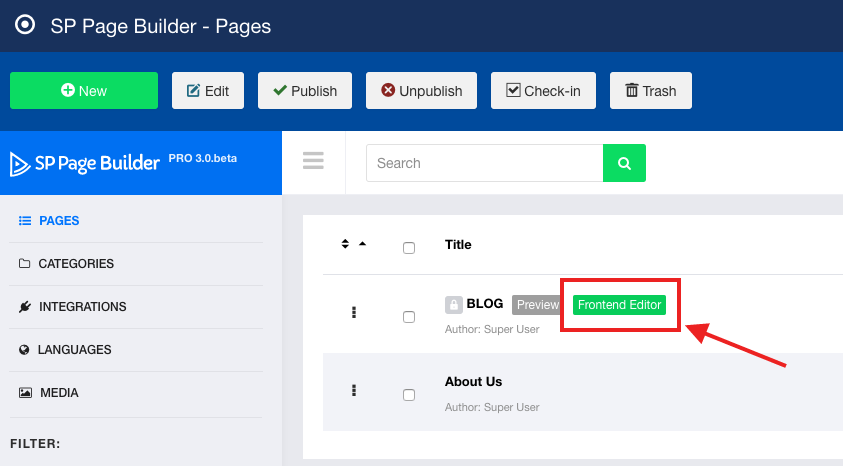Viewport: 843px width, 466px height.
Task: Click the ascending sort caret in header
Action: point(362,243)
